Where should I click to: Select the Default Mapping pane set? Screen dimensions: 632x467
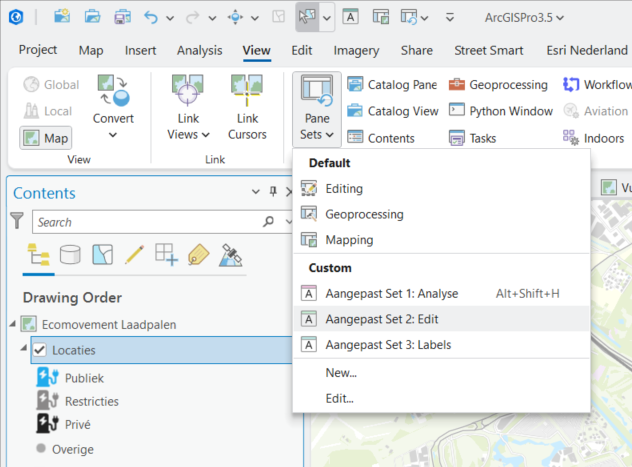349,240
